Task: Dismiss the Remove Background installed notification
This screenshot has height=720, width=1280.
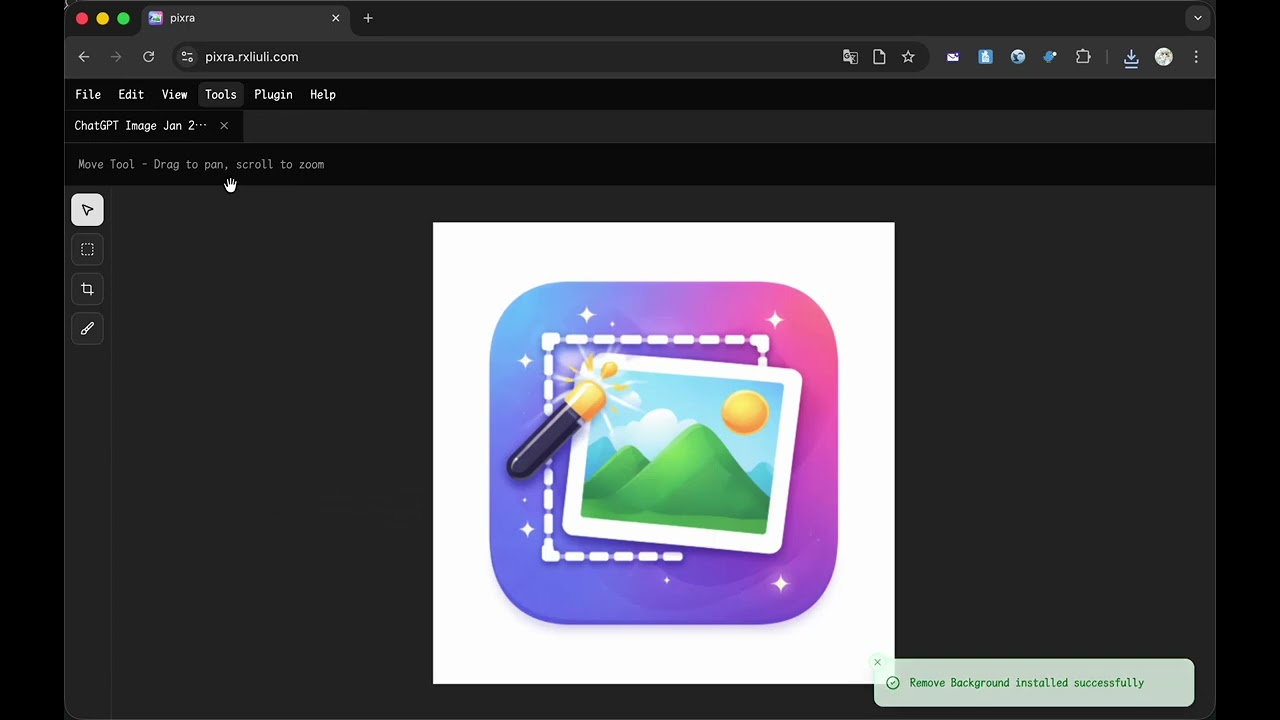Action: pos(877,662)
